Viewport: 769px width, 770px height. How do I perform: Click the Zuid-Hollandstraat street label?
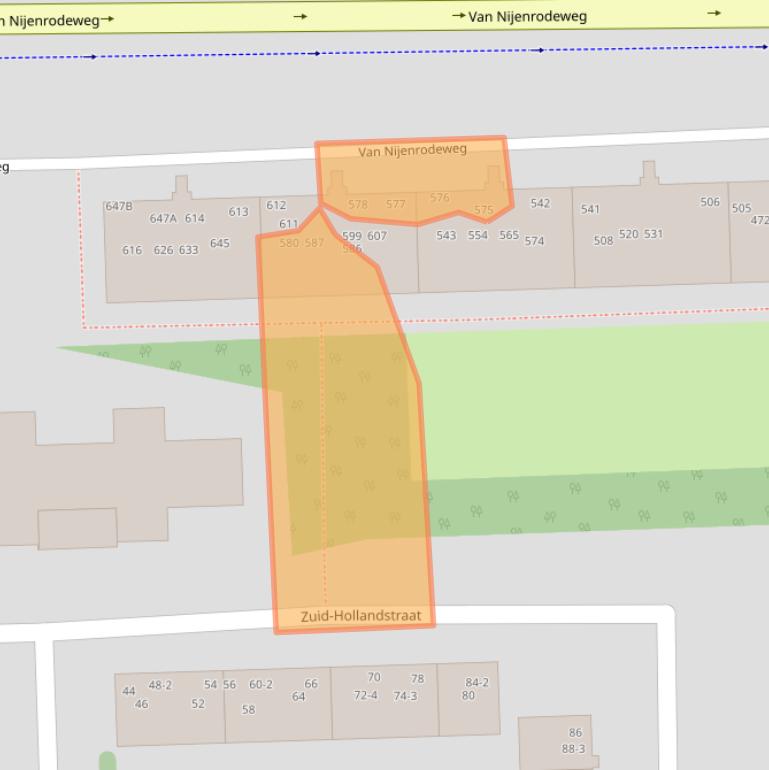pyautogui.click(x=361, y=616)
